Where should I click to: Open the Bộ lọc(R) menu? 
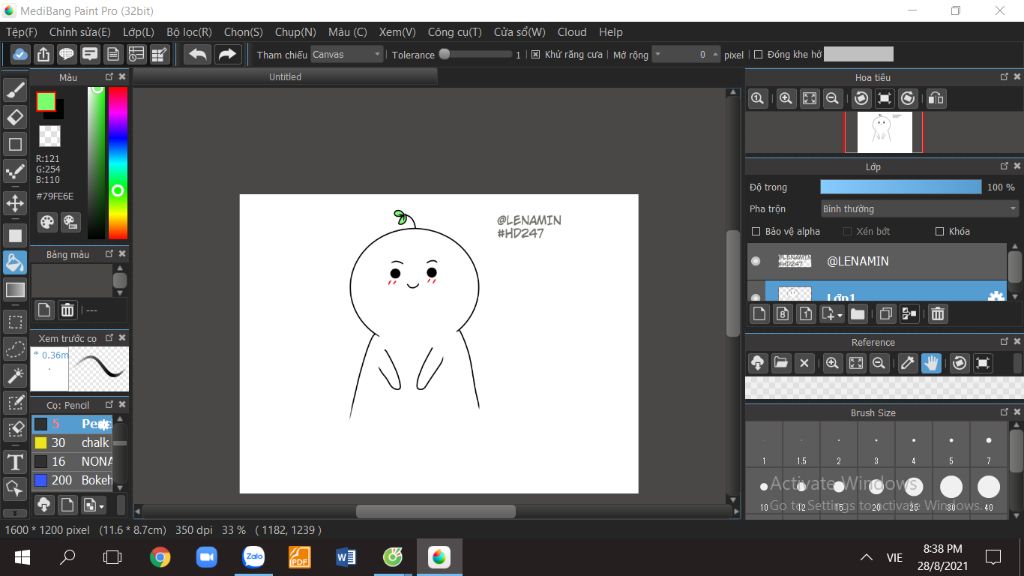pyautogui.click(x=189, y=32)
